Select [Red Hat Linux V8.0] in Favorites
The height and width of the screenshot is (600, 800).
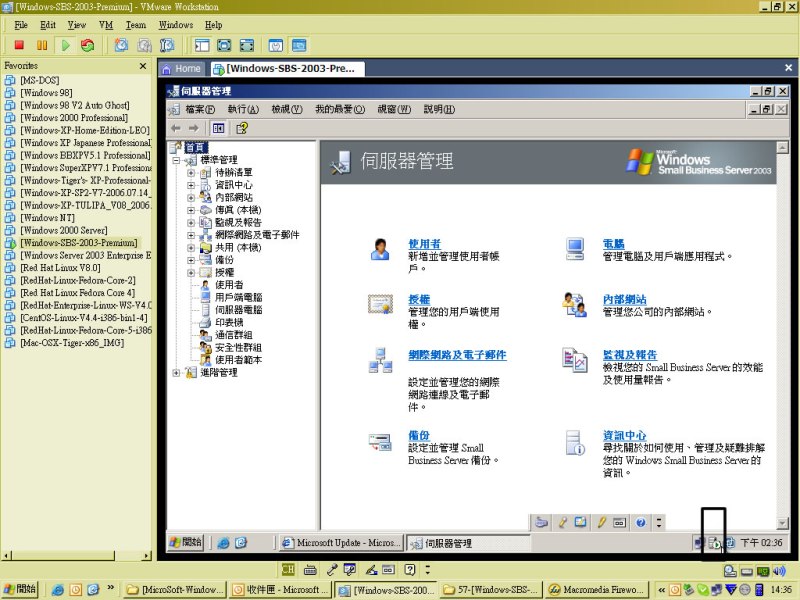point(60,268)
